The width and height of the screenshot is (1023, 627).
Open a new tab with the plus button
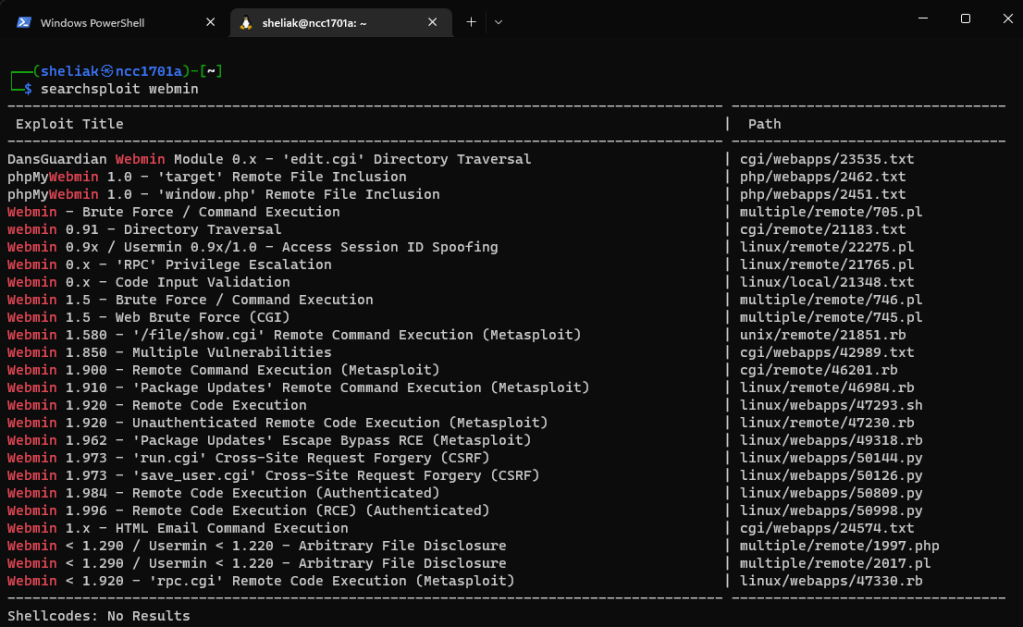coord(471,22)
